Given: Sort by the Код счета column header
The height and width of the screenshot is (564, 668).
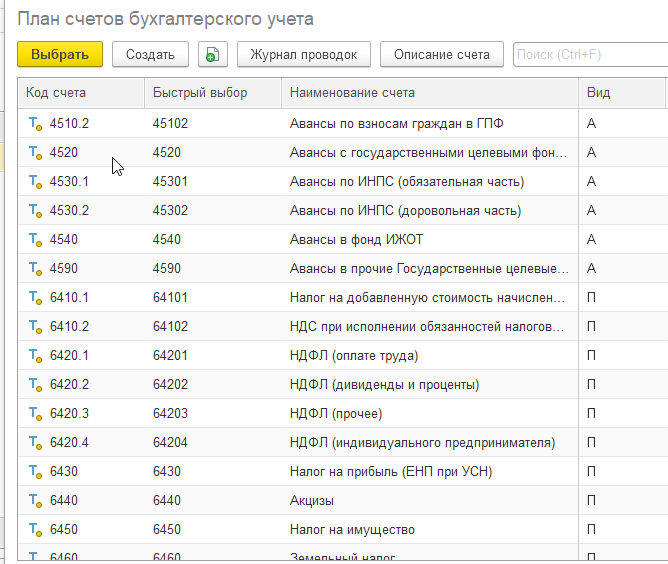Looking at the screenshot, I should (81, 93).
